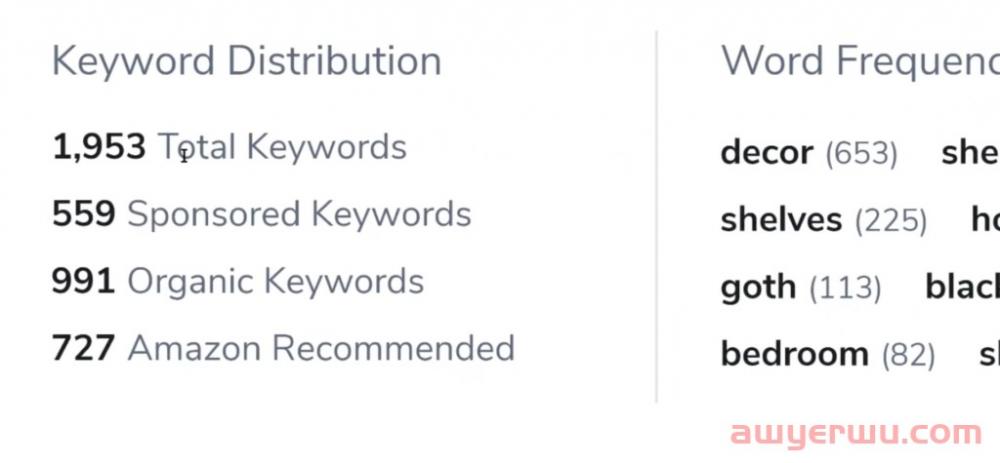Click the decor count (653)
1000x463 pixels.
(862, 154)
